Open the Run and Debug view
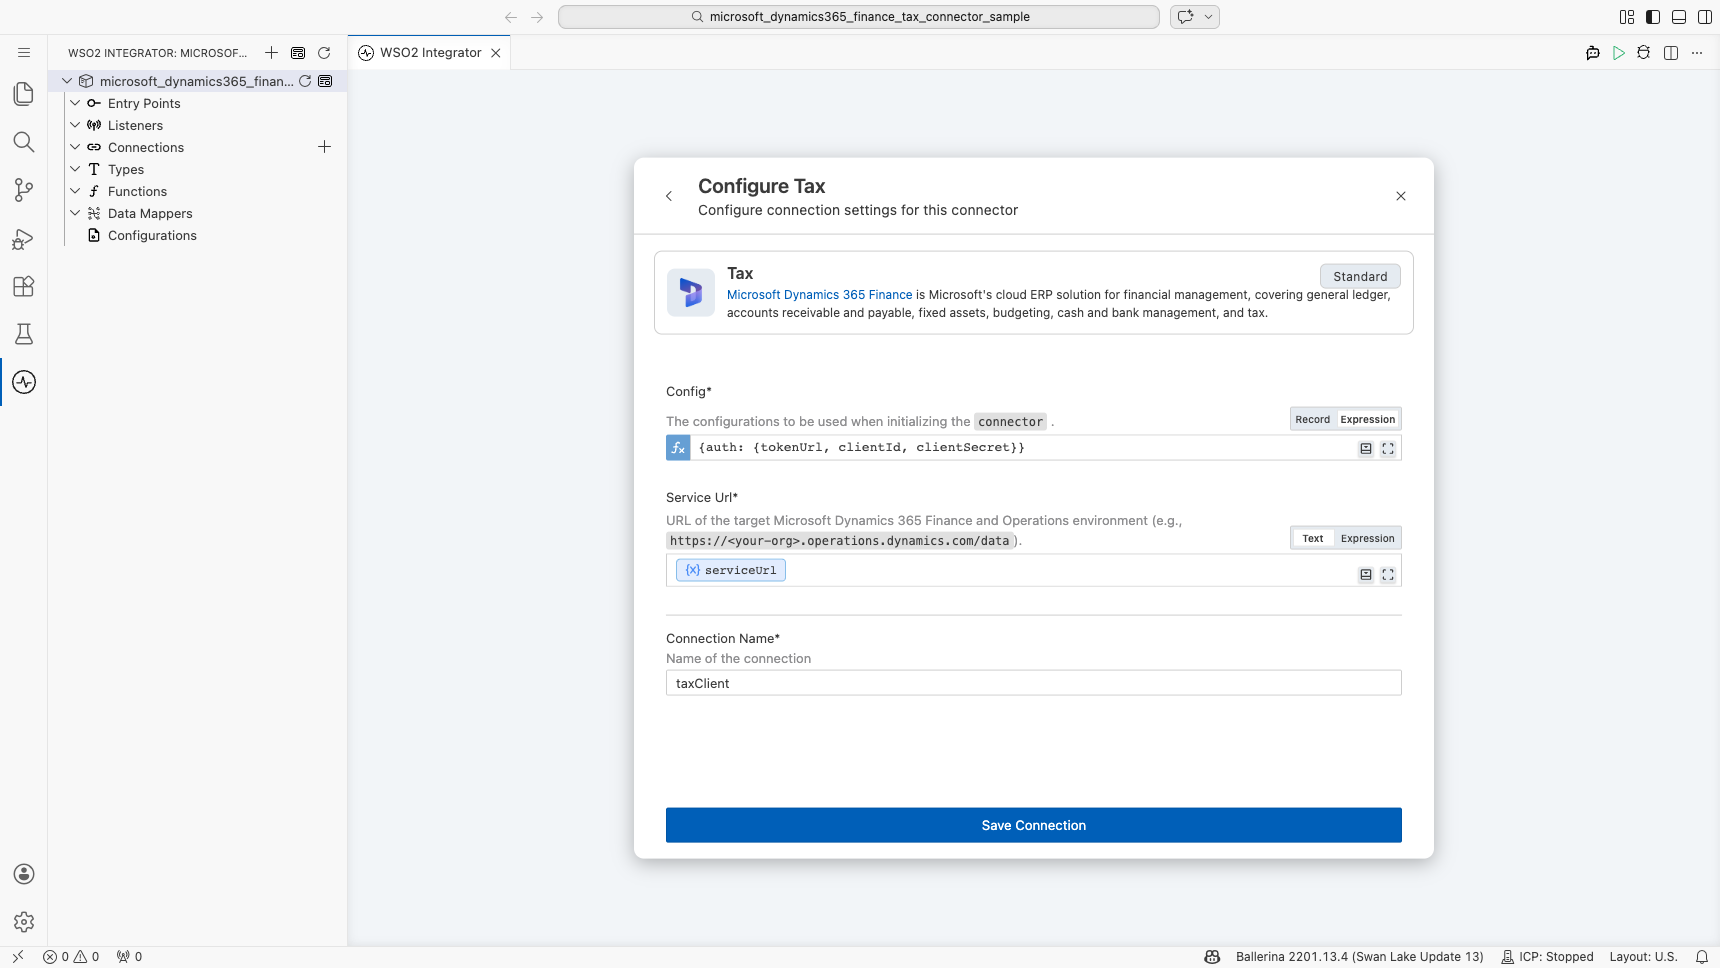This screenshot has width=1720, height=968. (24, 238)
